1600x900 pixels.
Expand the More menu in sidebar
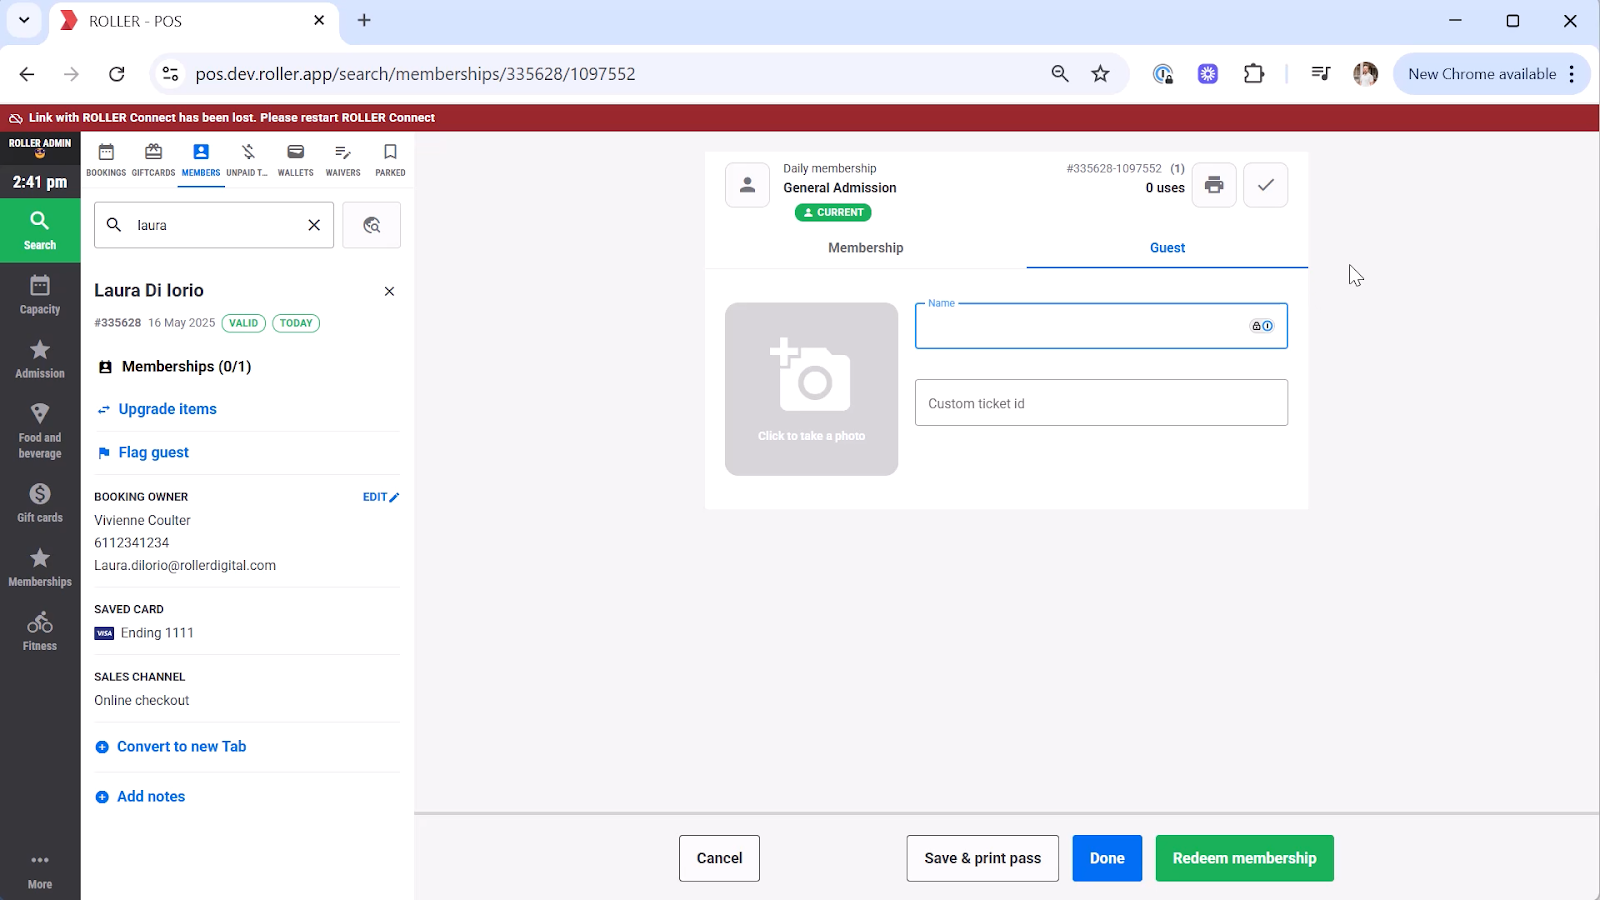click(40, 870)
